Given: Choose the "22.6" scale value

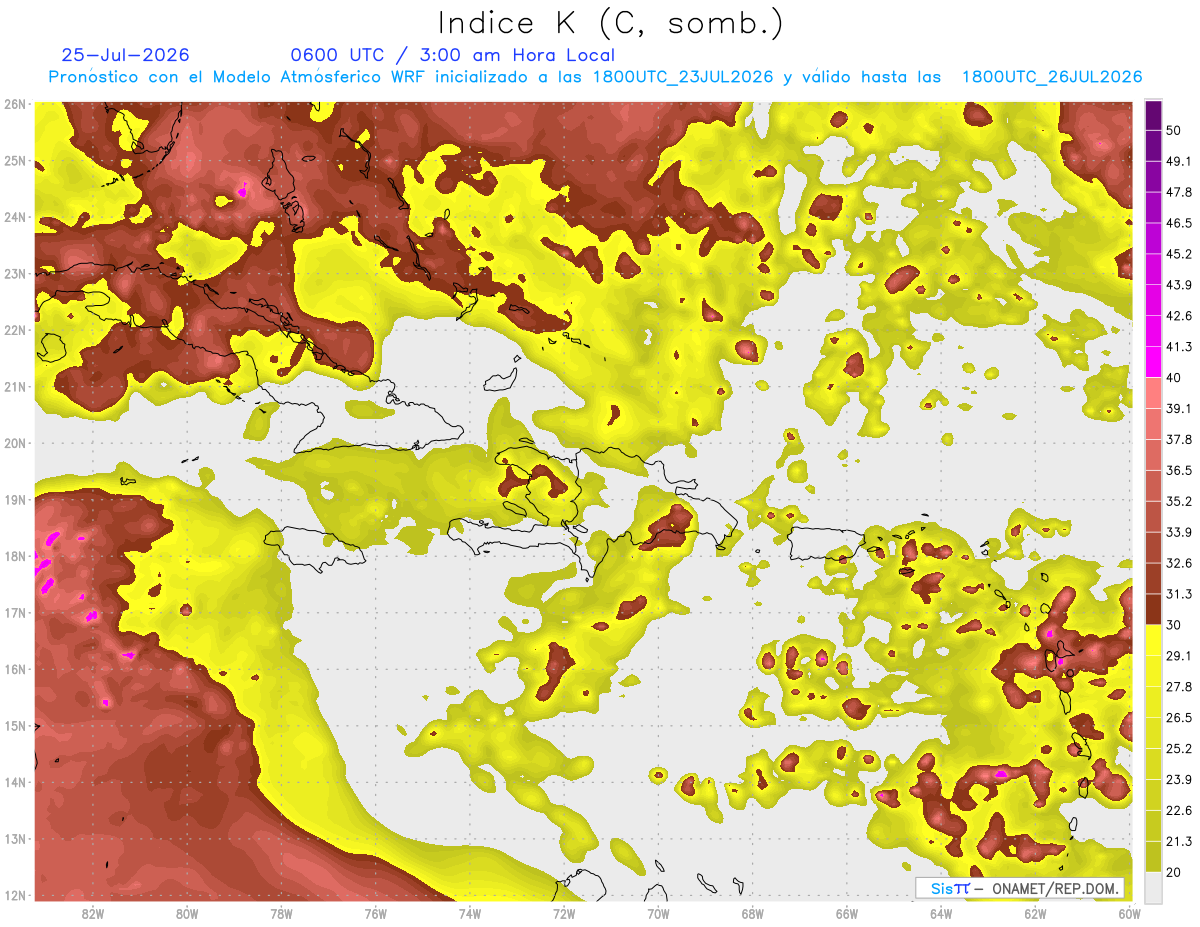Looking at the screenshot, I should tap(1178, 810).
